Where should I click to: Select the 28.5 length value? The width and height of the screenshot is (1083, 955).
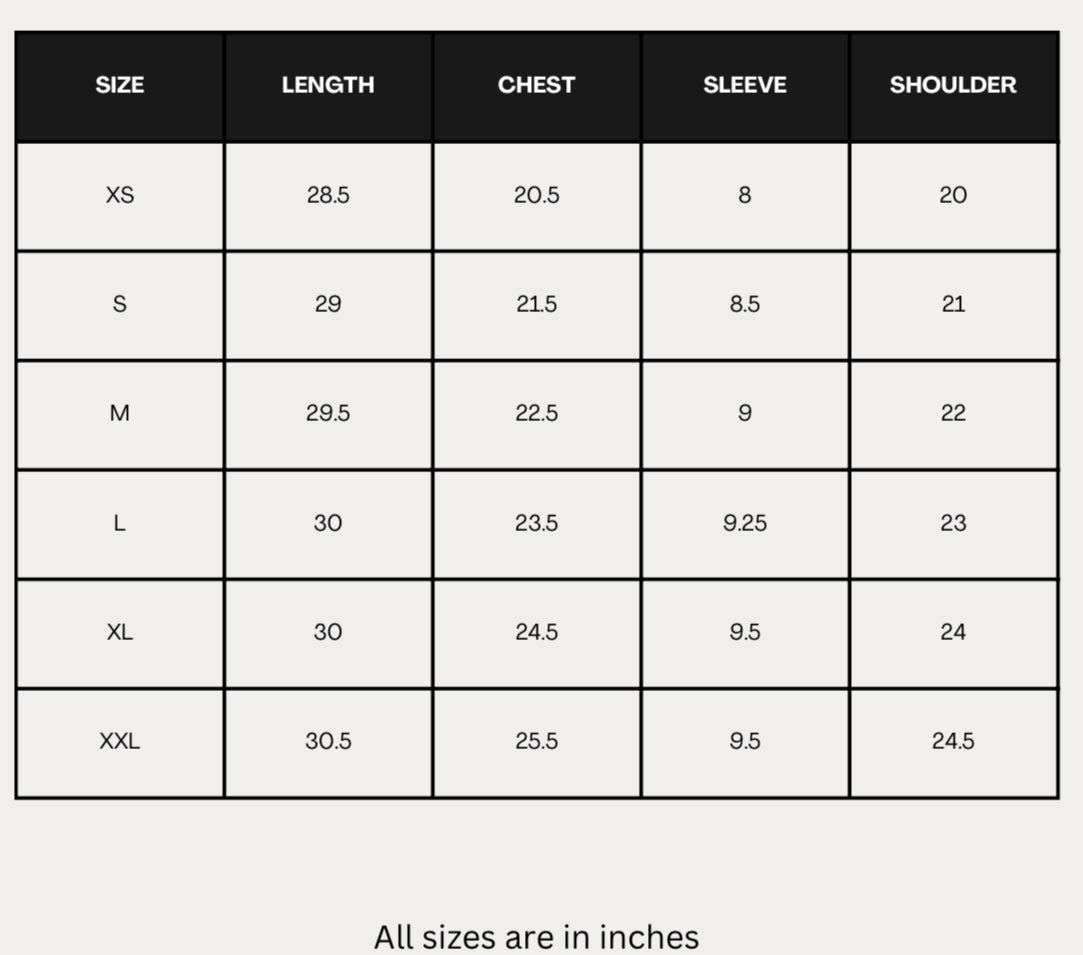click(x=328, y=195)
